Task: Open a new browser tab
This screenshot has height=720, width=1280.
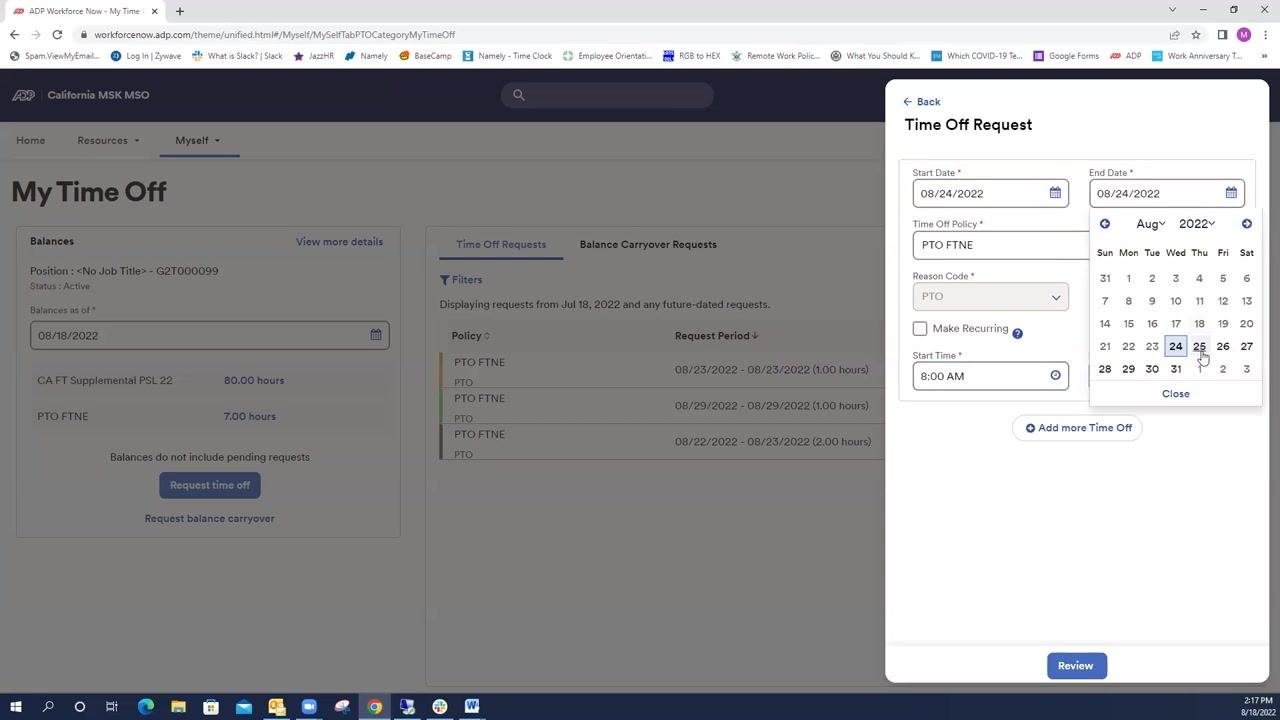Action: pyautogui.click(x=180, y=11)
